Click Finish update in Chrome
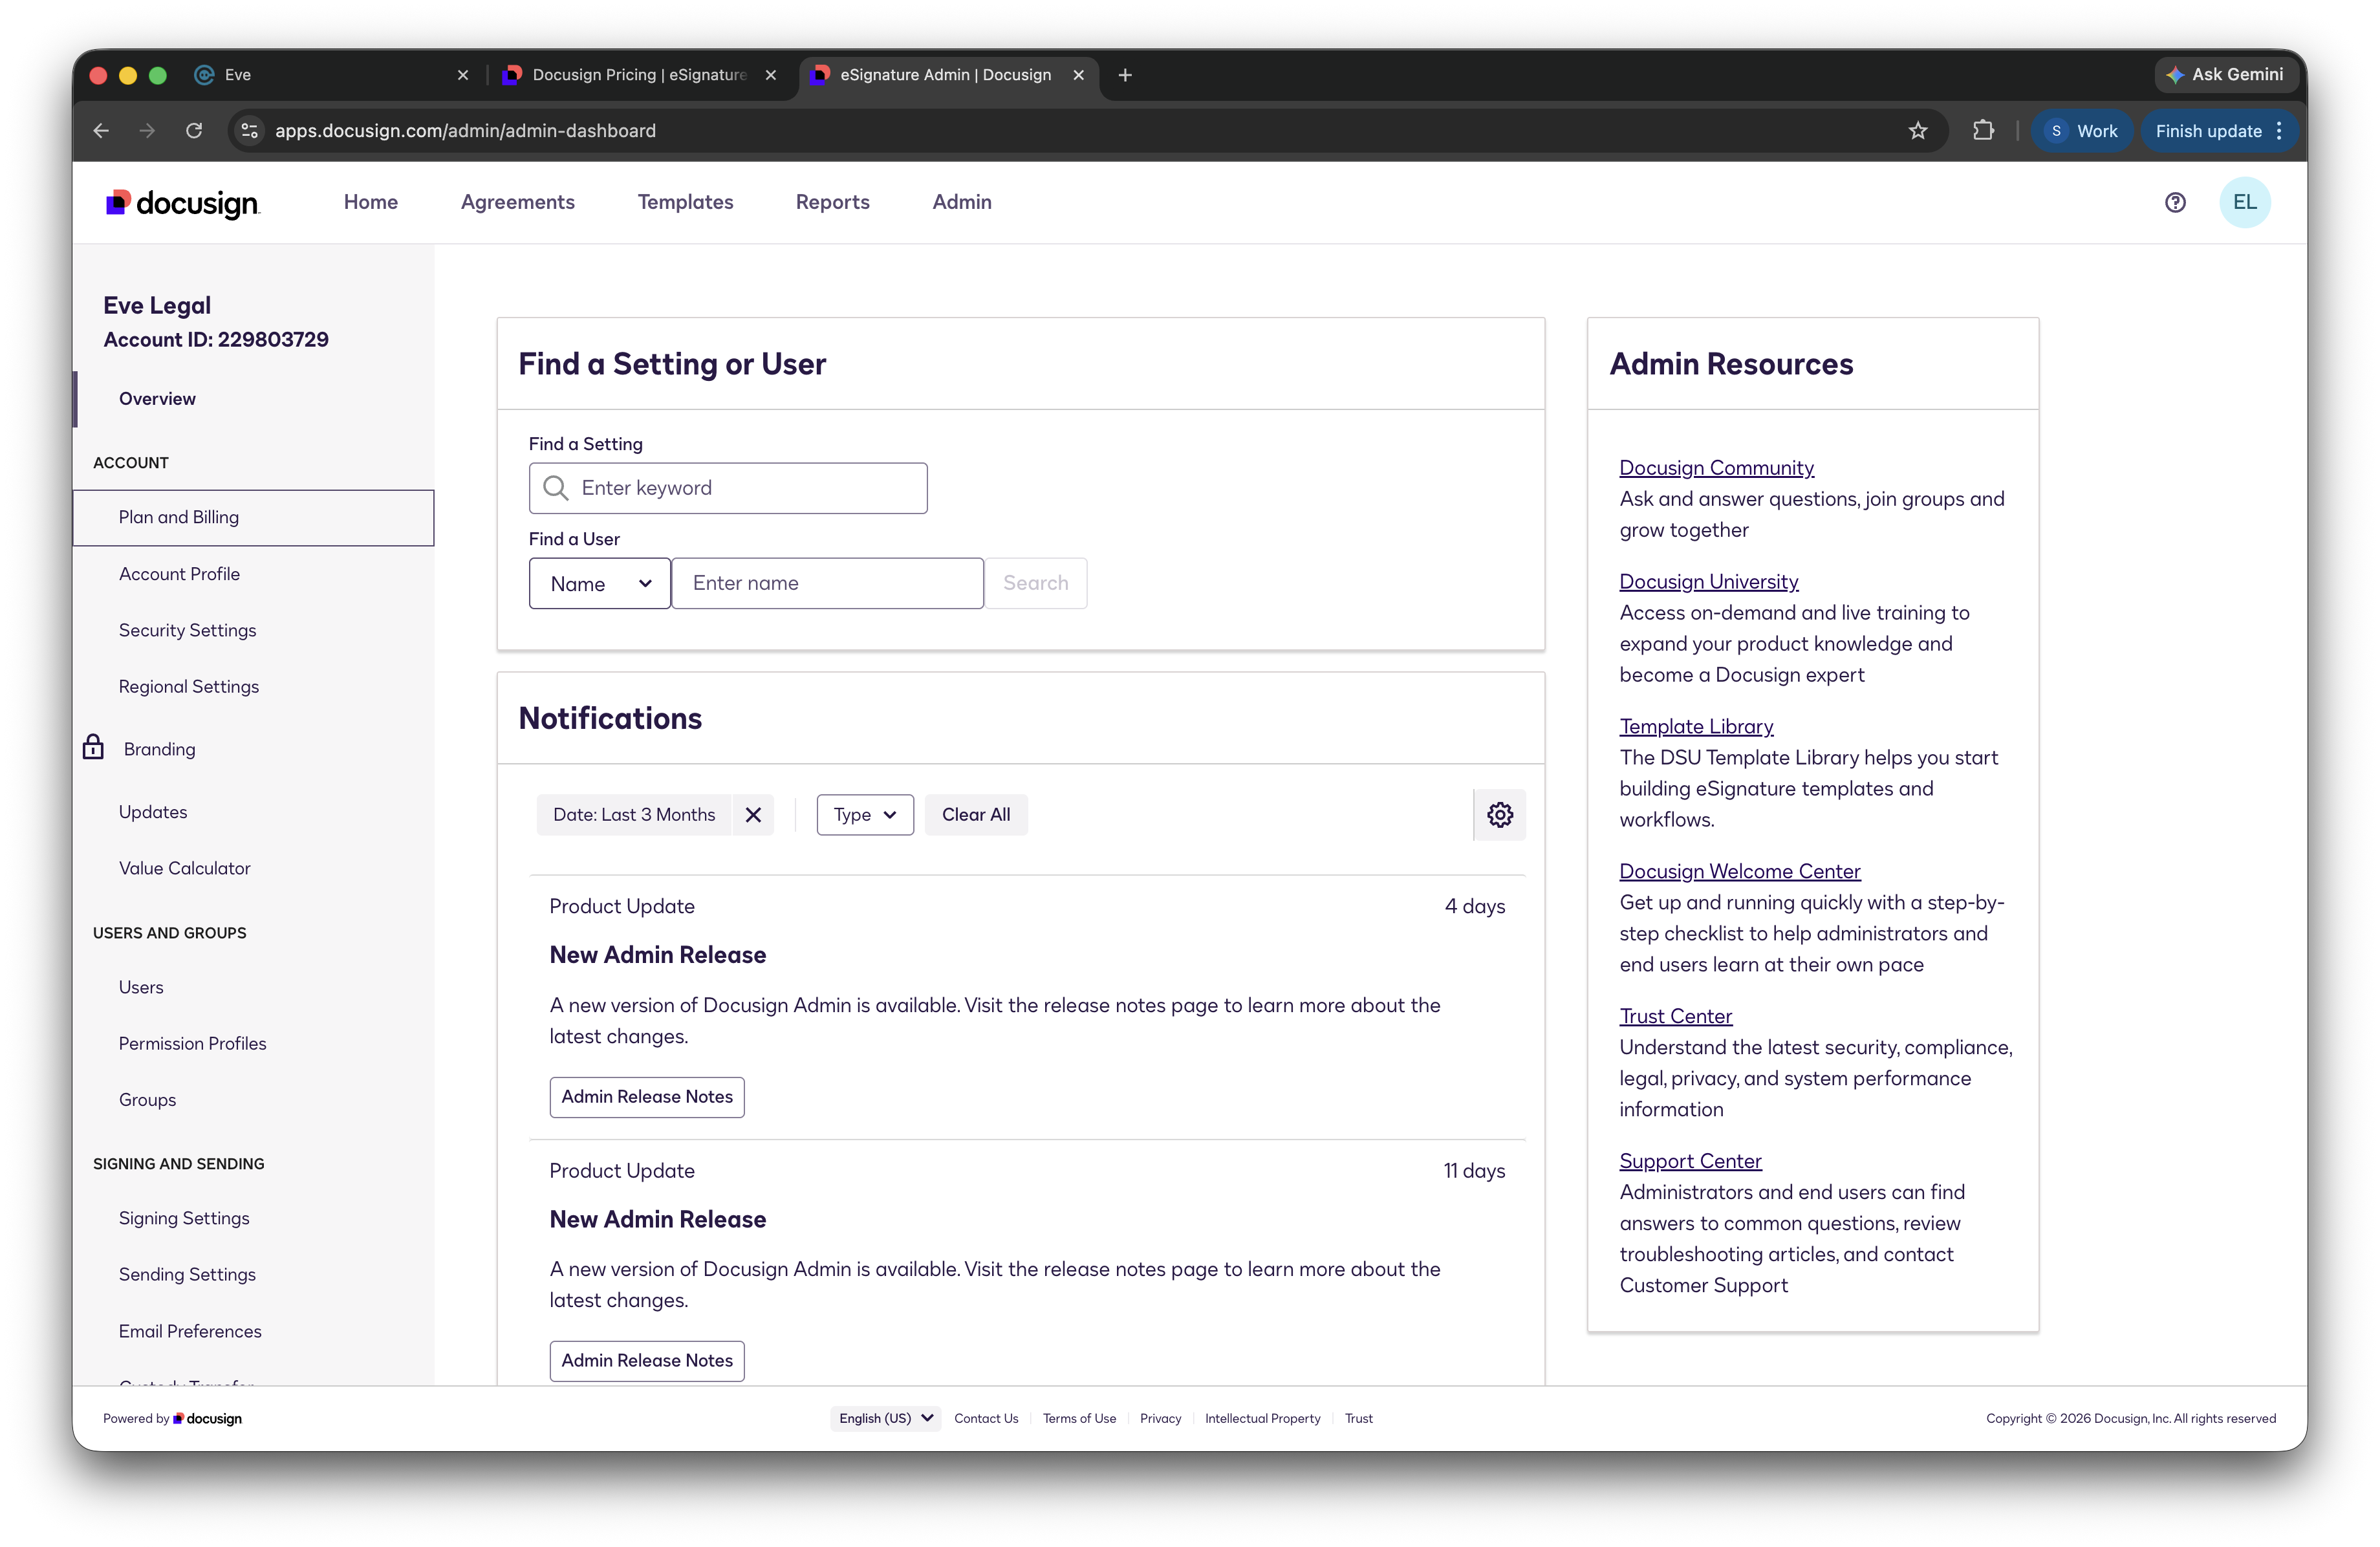This screenshot has width=2380, height=1547. pyautogui.click(x=2208, y=131)
